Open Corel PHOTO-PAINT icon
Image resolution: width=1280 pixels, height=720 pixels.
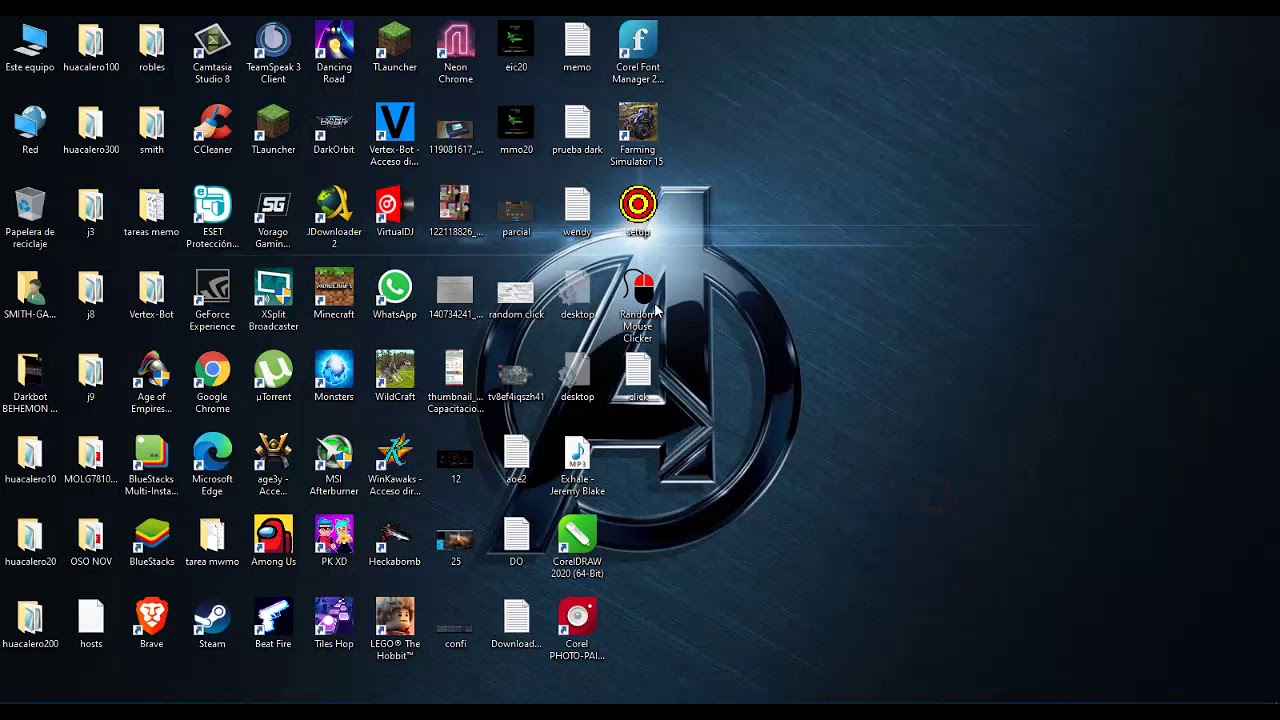(577, 628)
